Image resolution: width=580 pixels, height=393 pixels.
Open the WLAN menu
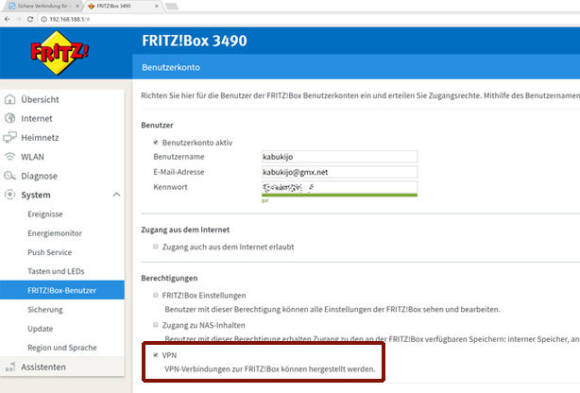tap(33, 157)
